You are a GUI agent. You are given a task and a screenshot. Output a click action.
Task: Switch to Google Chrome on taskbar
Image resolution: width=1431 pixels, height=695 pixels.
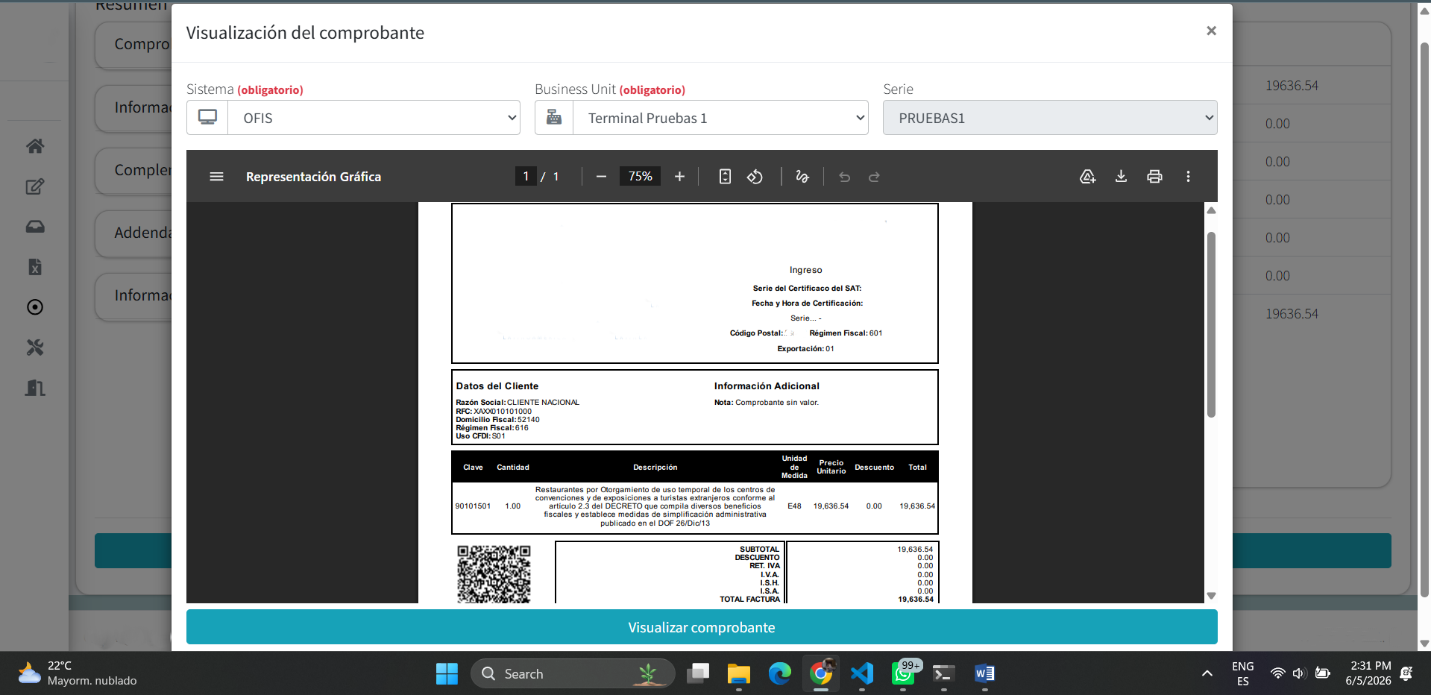pyautogui.click(x=821, y=673)
